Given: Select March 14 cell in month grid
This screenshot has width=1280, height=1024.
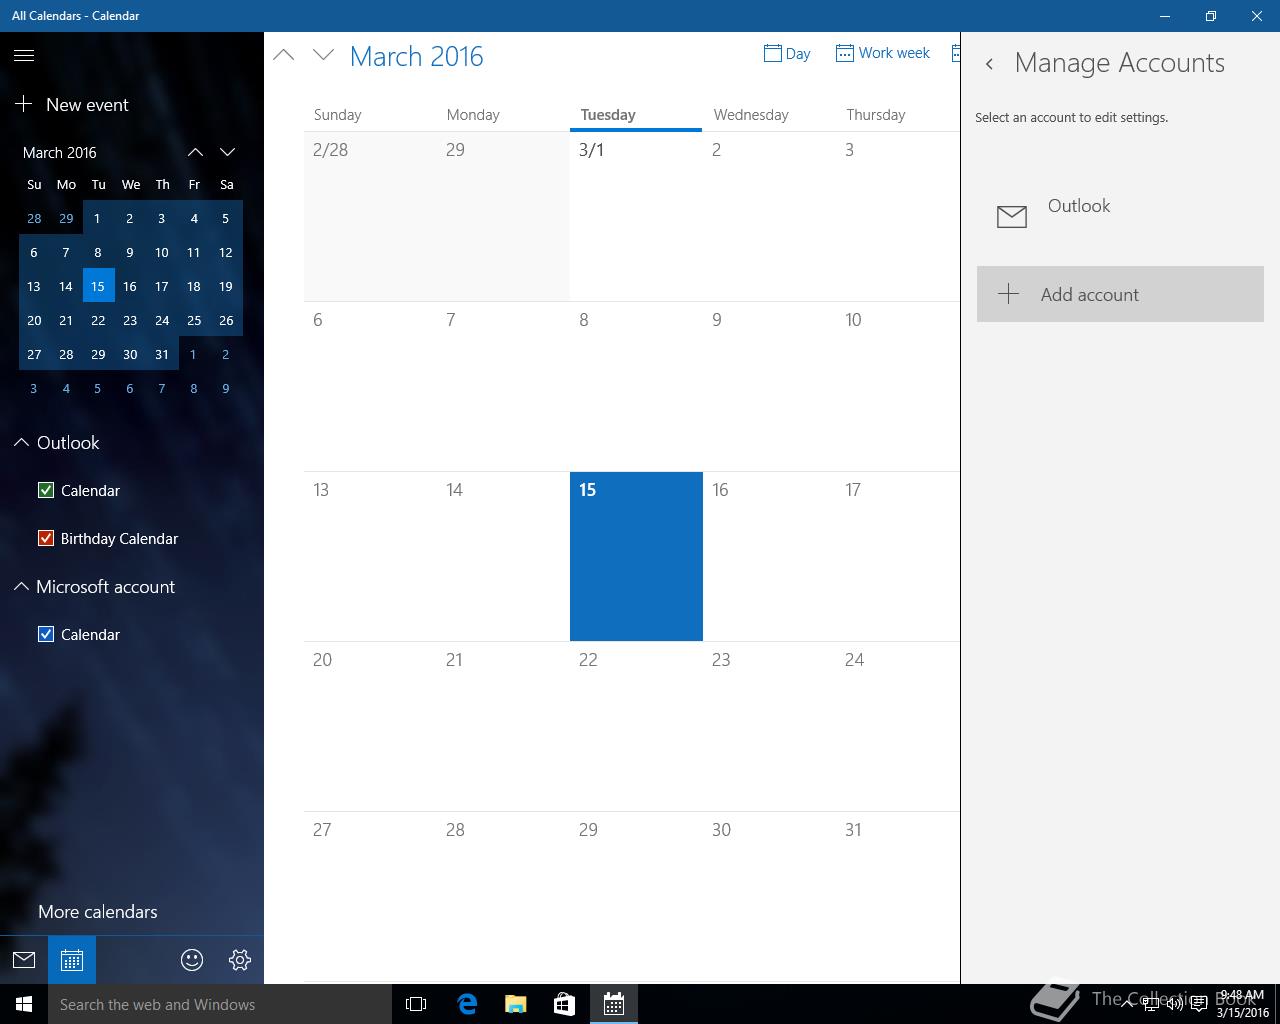Looking at the screenshot, I should coord(503,556).
